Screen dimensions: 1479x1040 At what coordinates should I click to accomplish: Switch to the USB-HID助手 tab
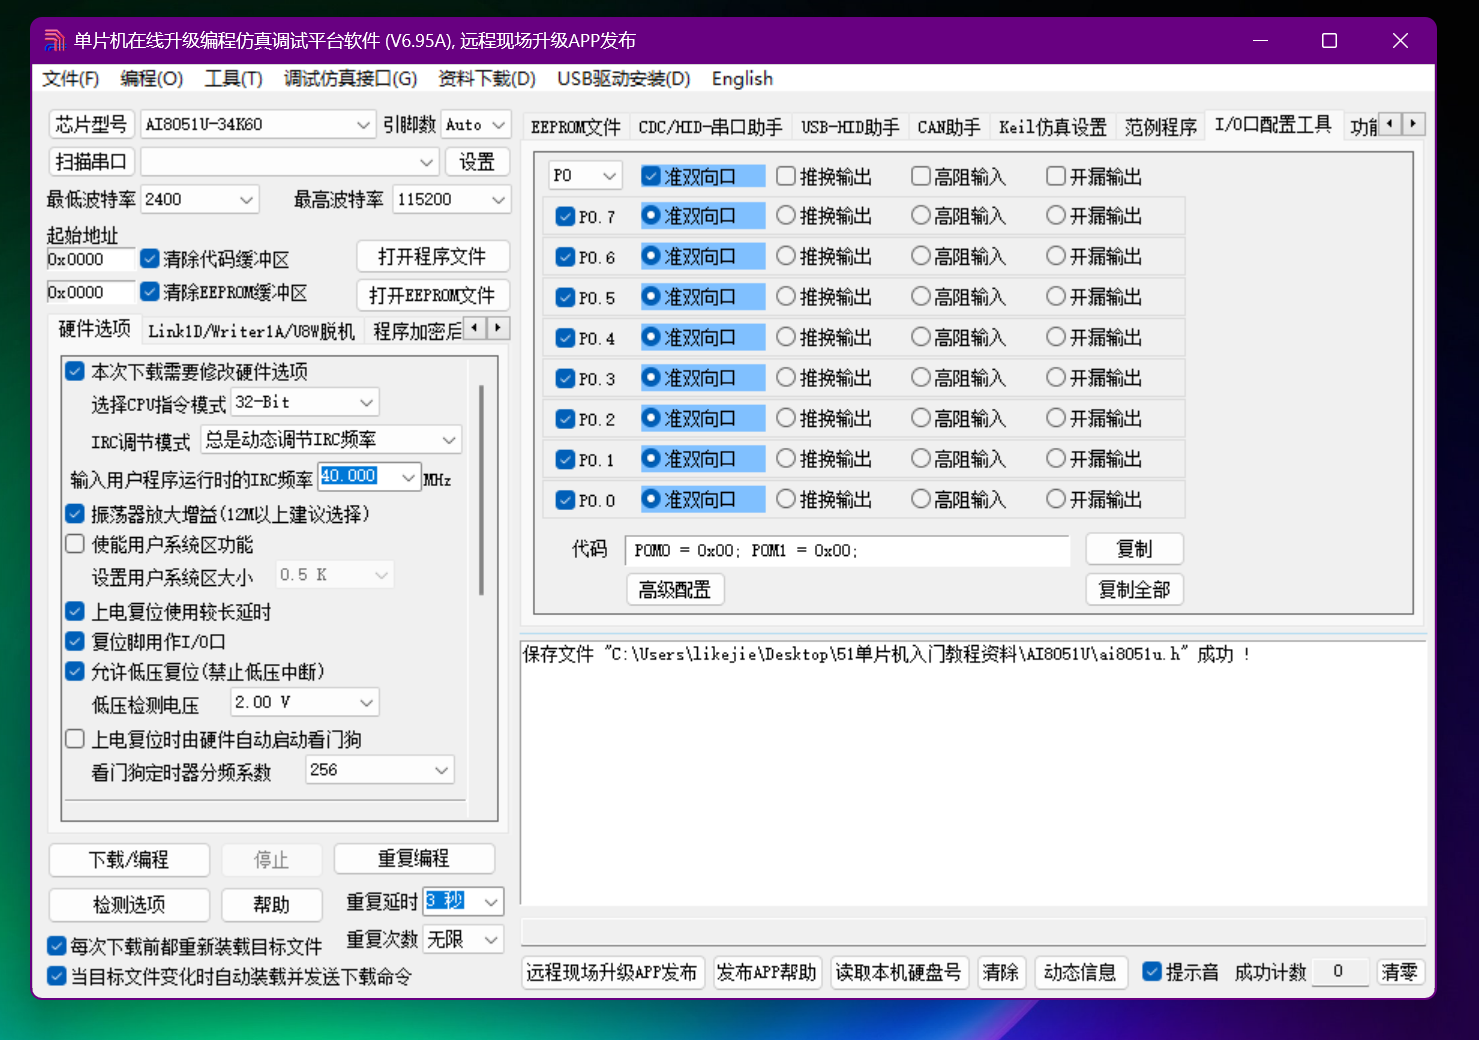(x=850, y=127)
